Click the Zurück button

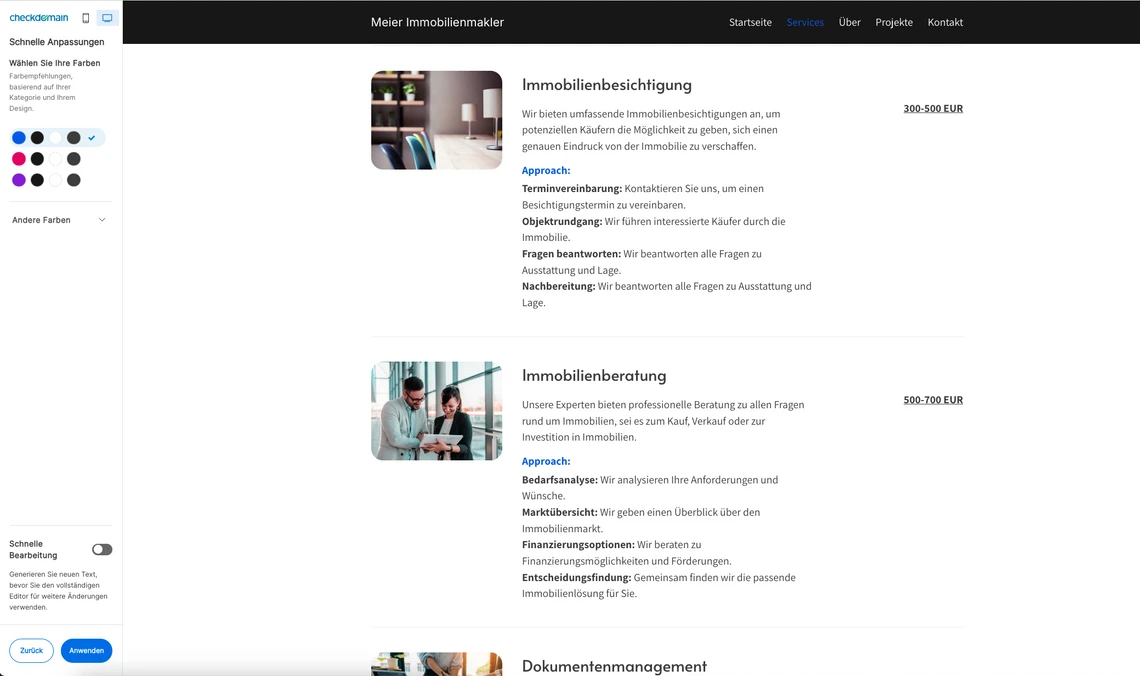[31, 650]
